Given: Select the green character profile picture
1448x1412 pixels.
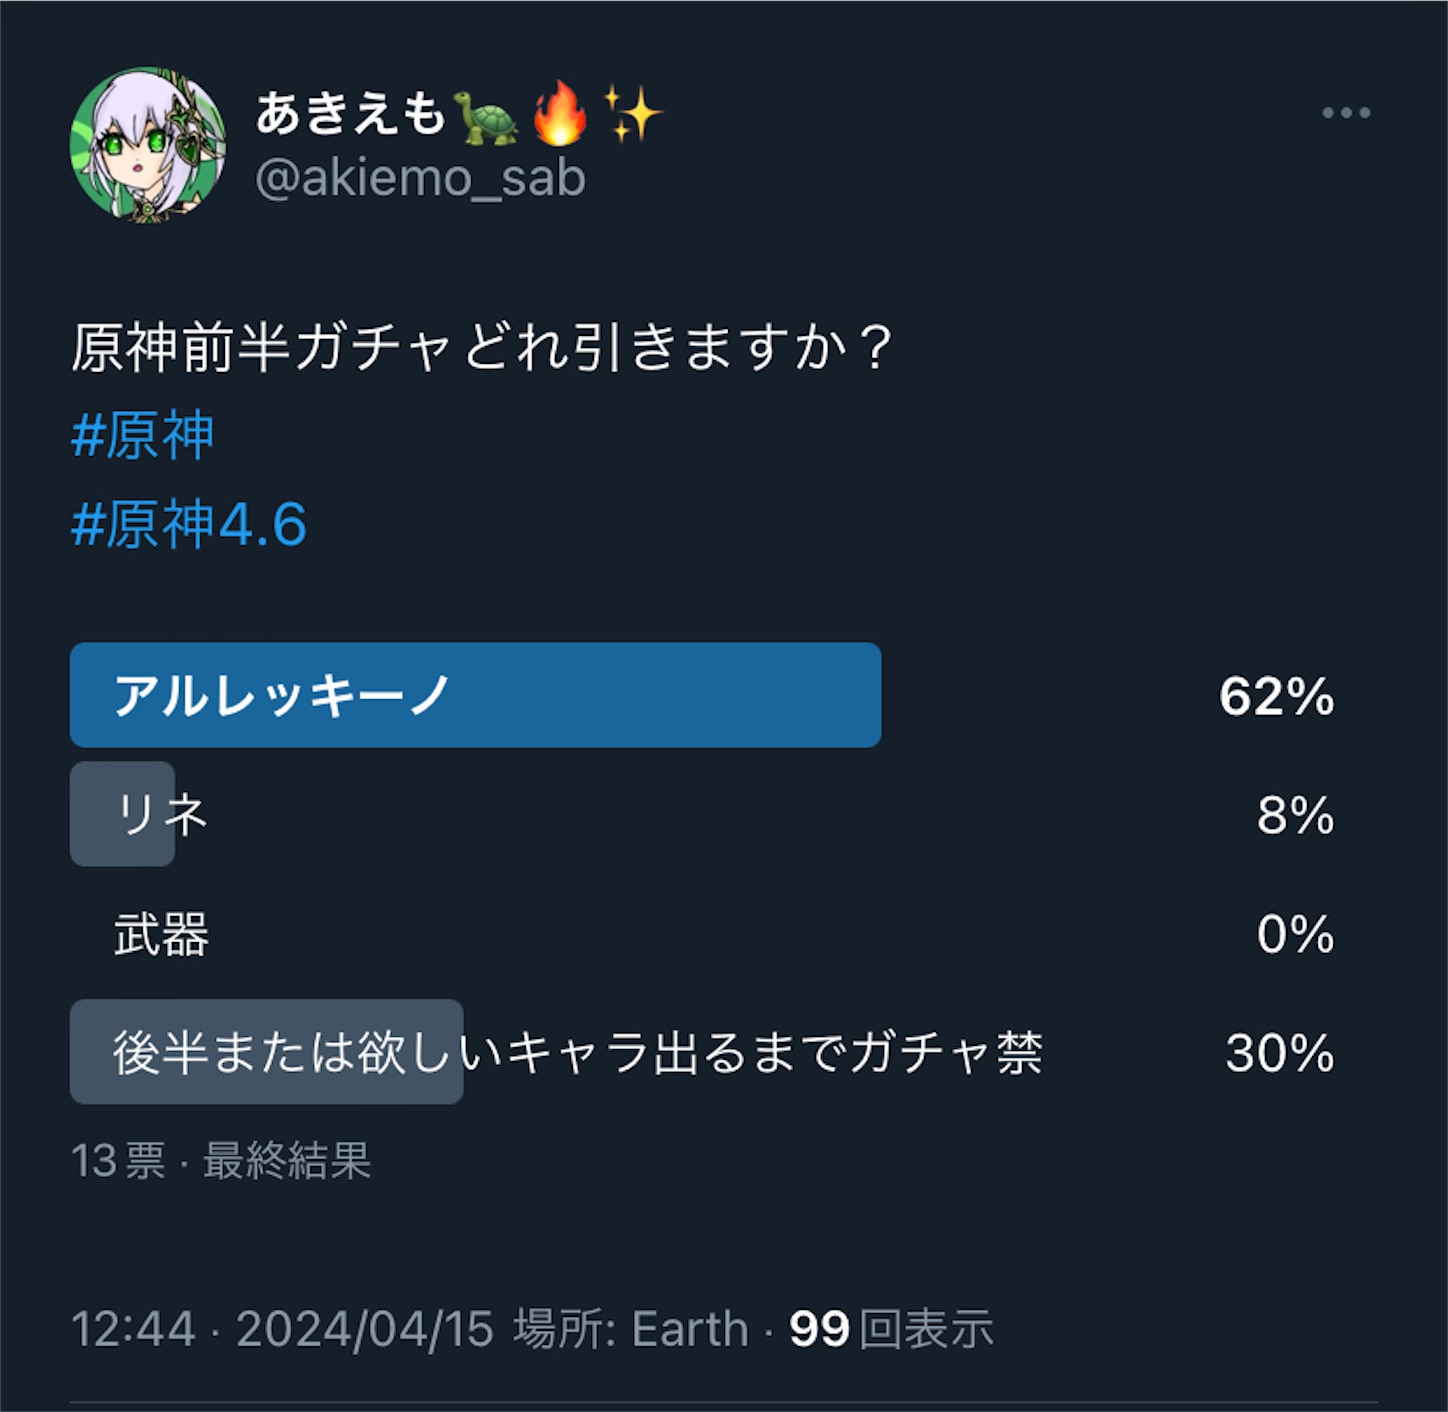Looking at the screenshot, I should pyautogui.click(x=146, y=143).
